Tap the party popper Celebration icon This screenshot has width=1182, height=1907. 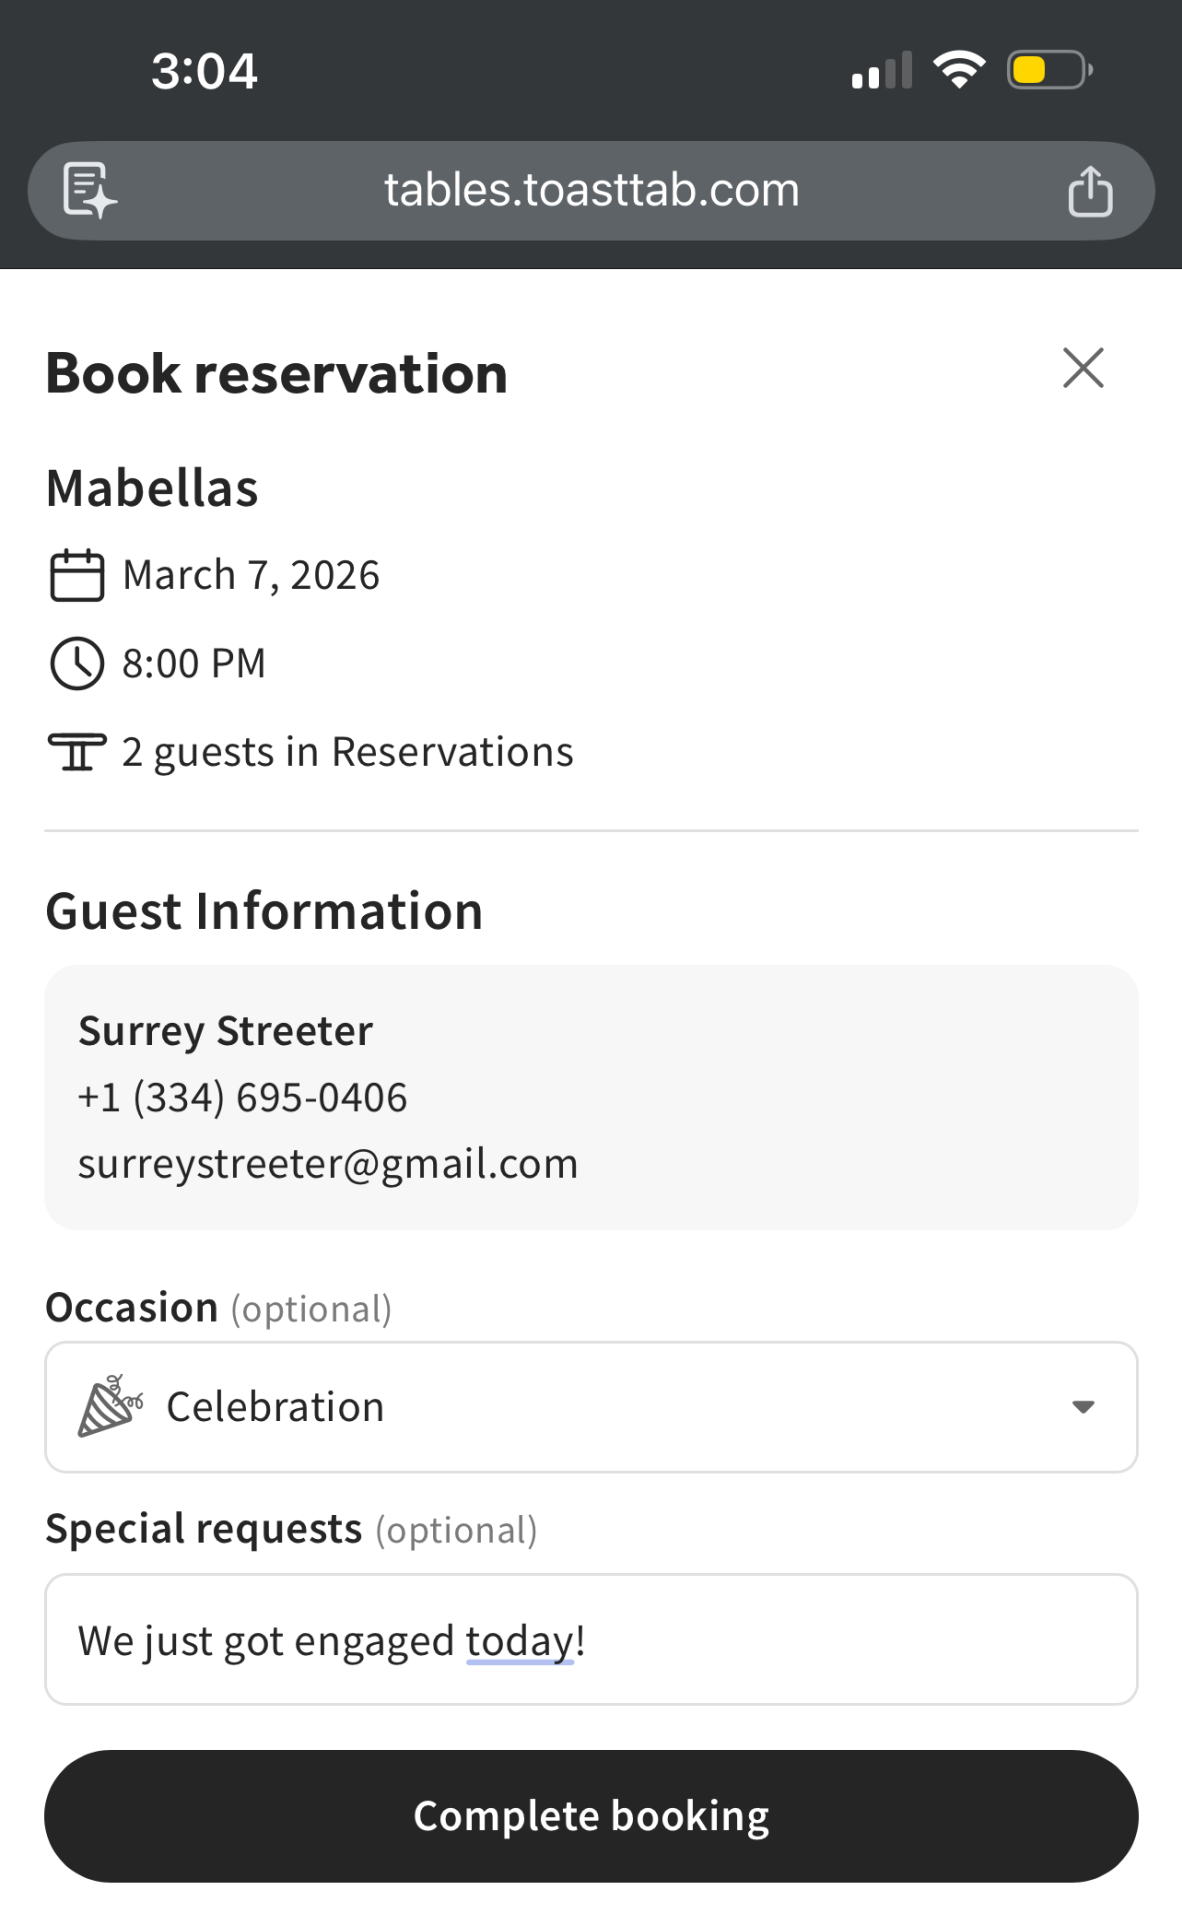(110, 1406)
